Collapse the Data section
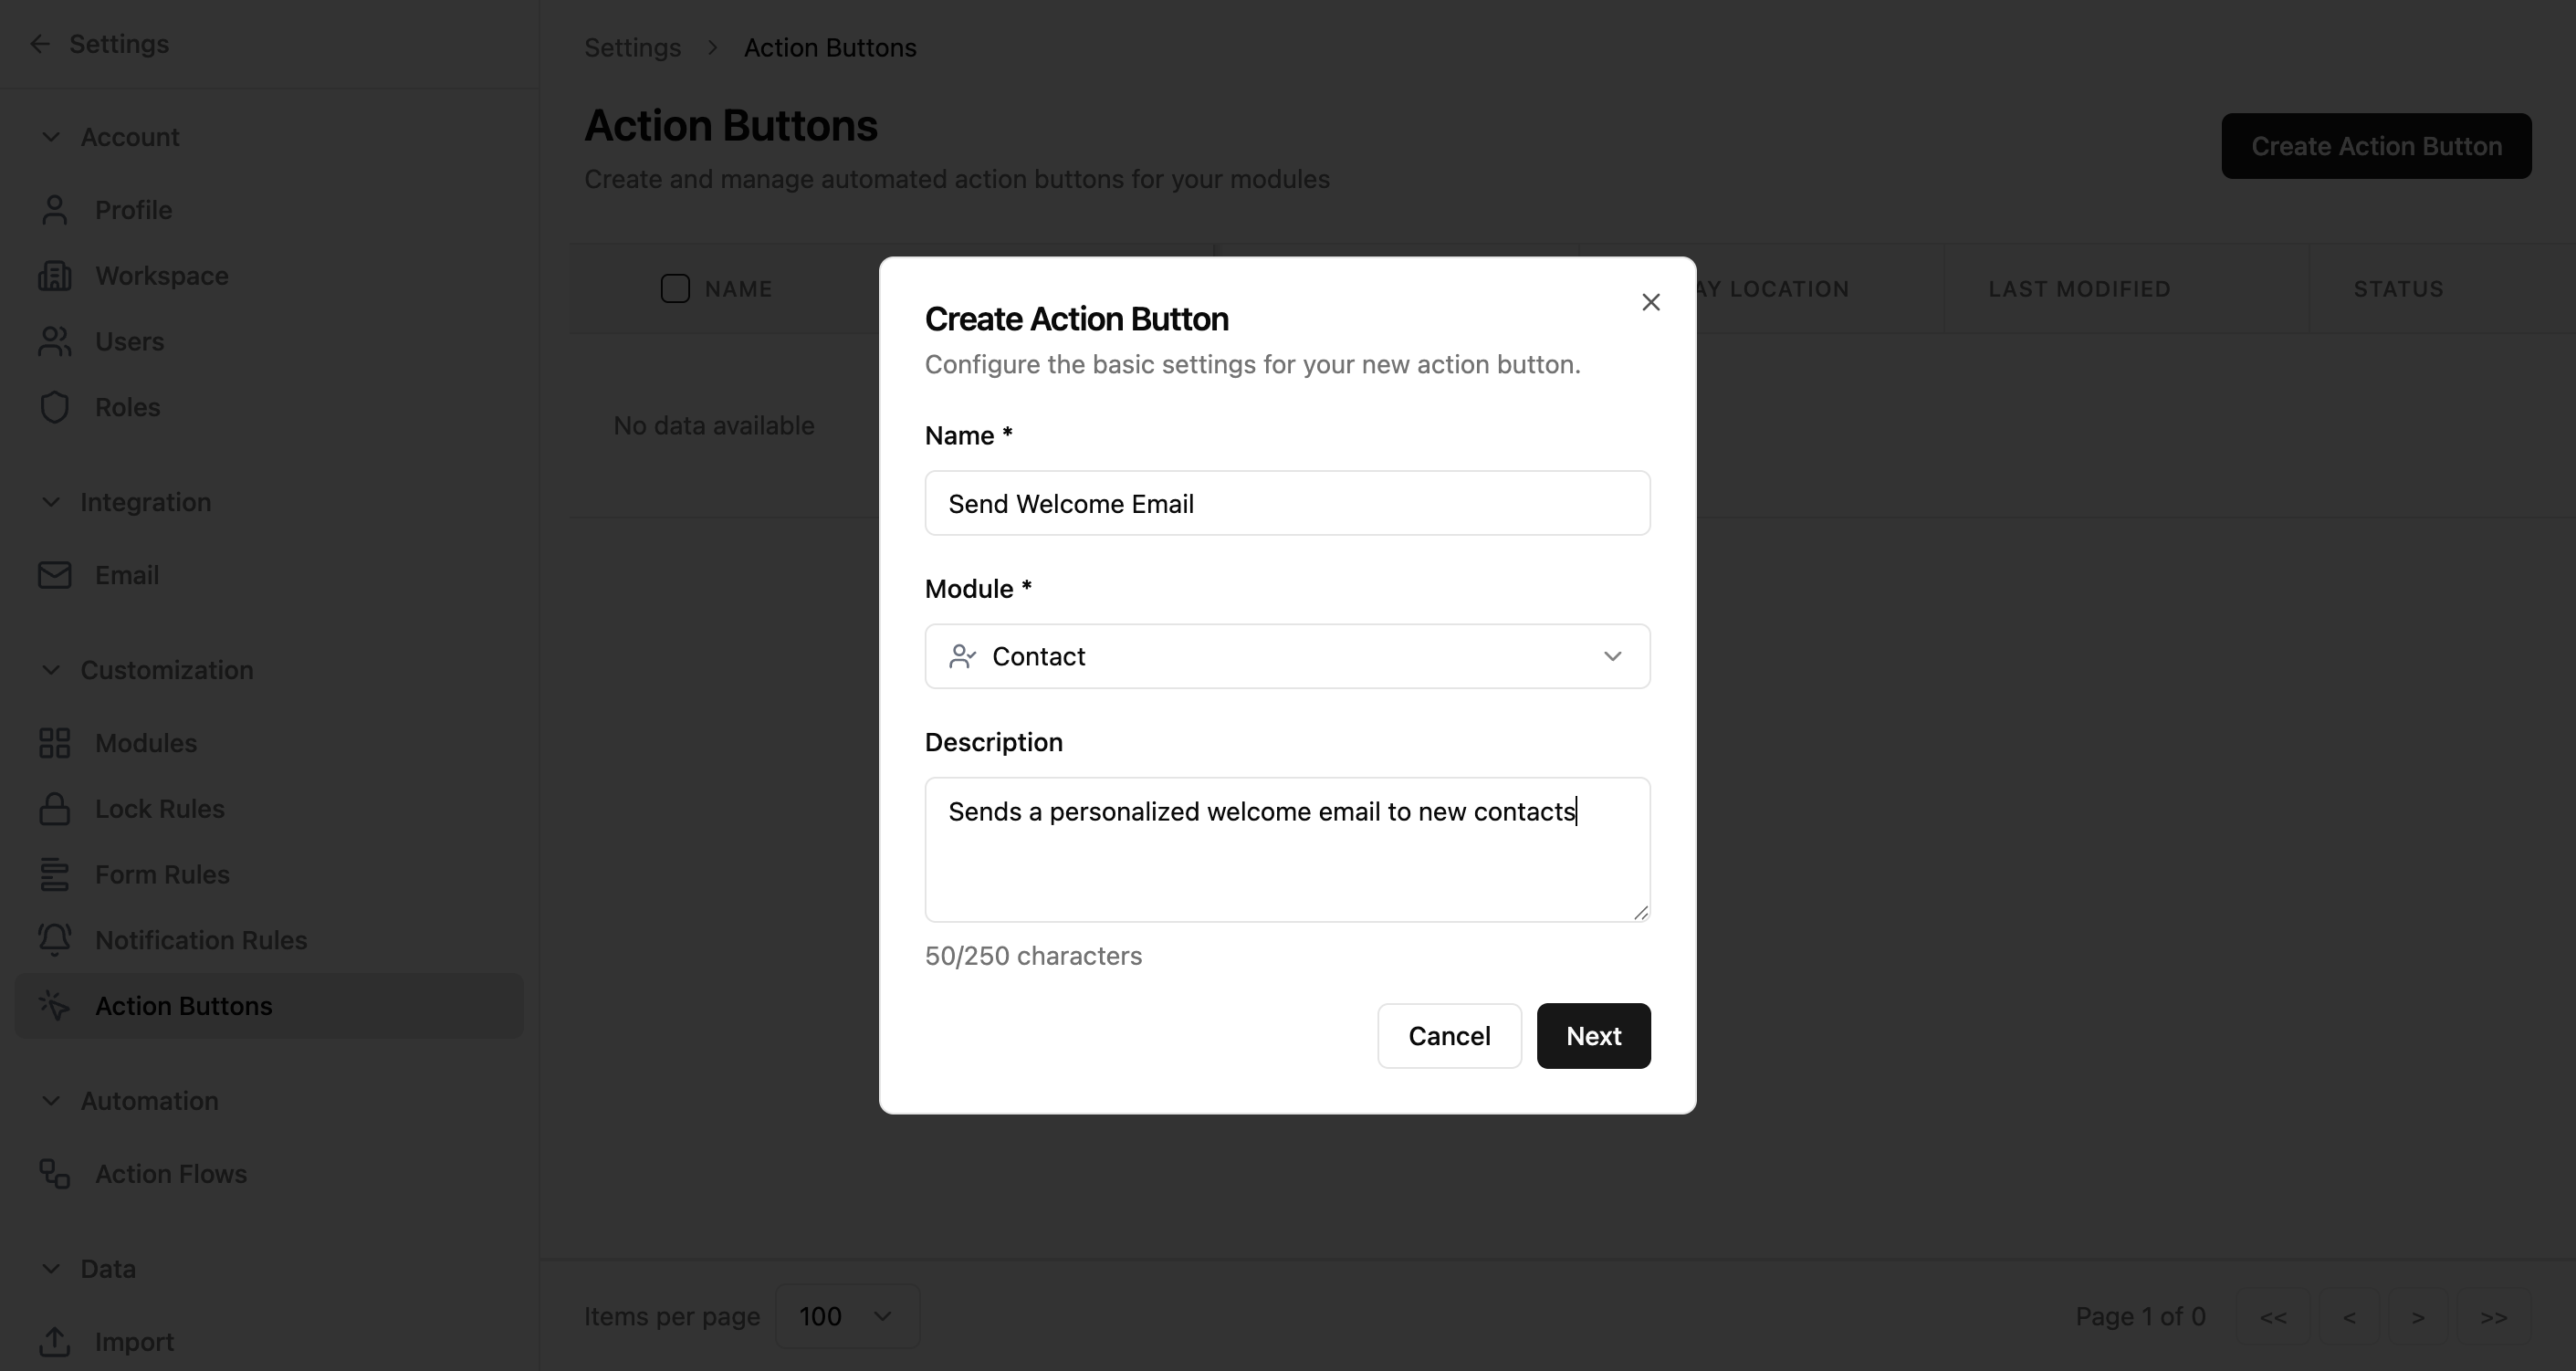The width and height of the screenshot is (2576, 1371). 51,1269
